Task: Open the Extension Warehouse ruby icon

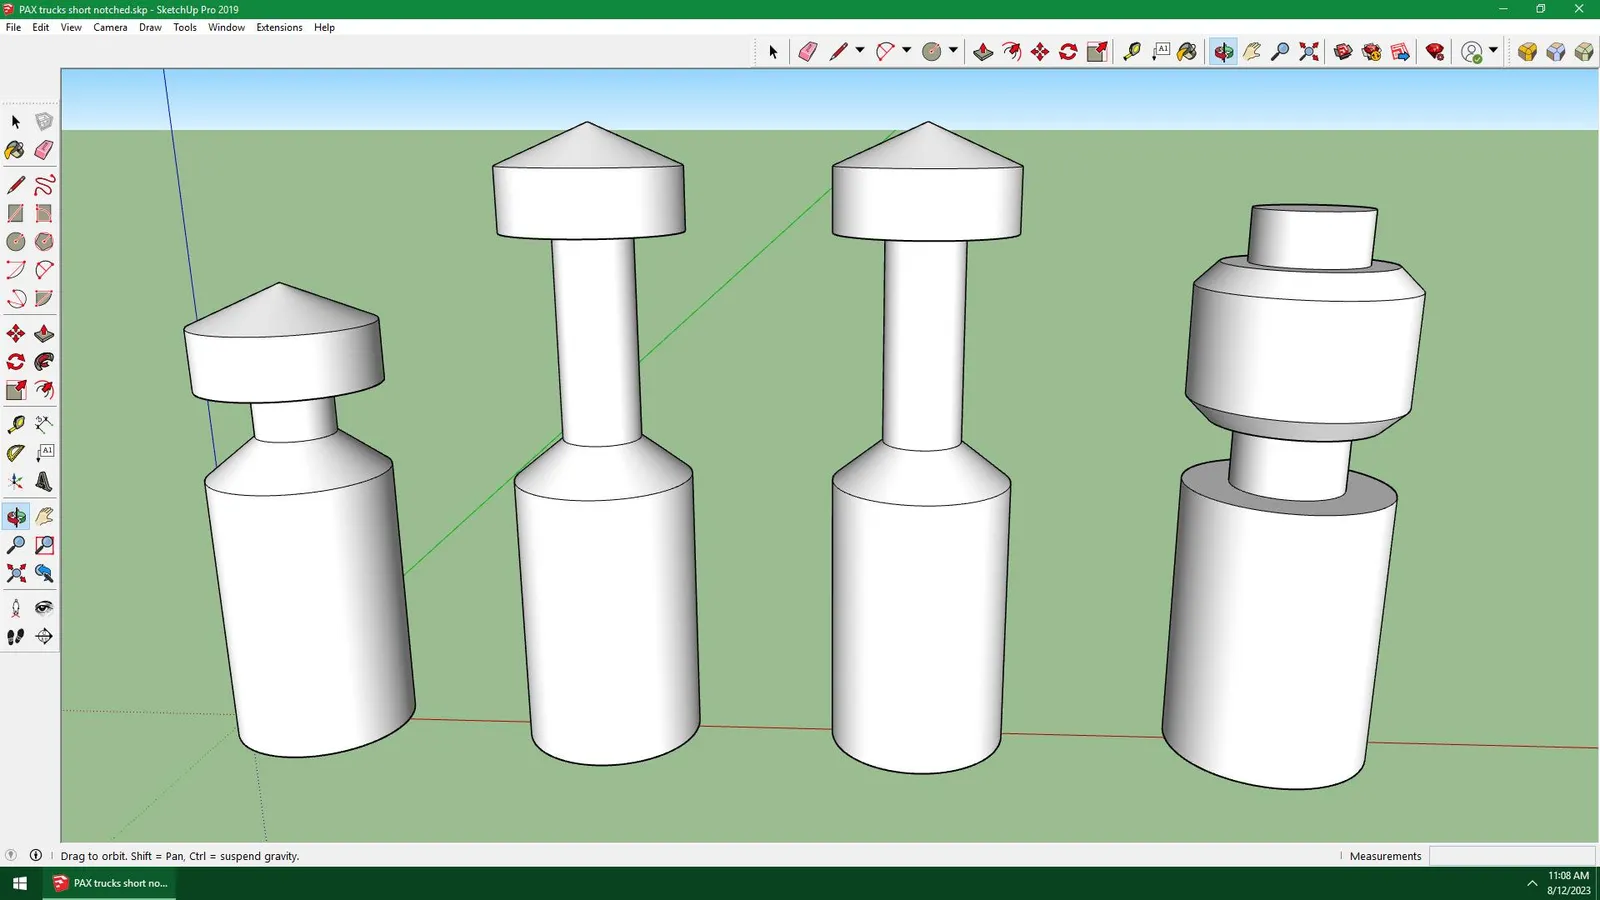Action: click(1435, 52)
